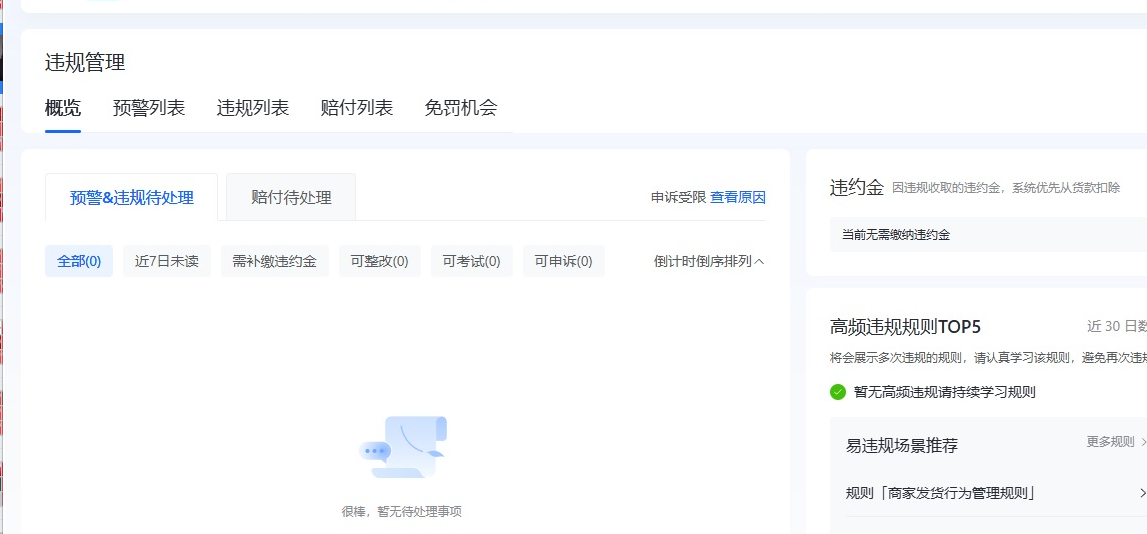Open the 赔付列表 tab
Viewport: 1147px width, 534px height.
click(357, 108)
